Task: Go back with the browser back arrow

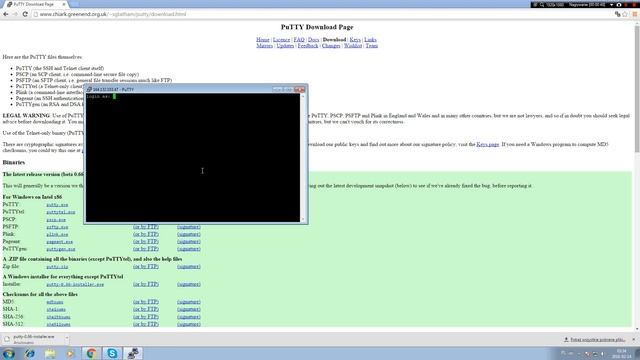Action: (6, 14)
